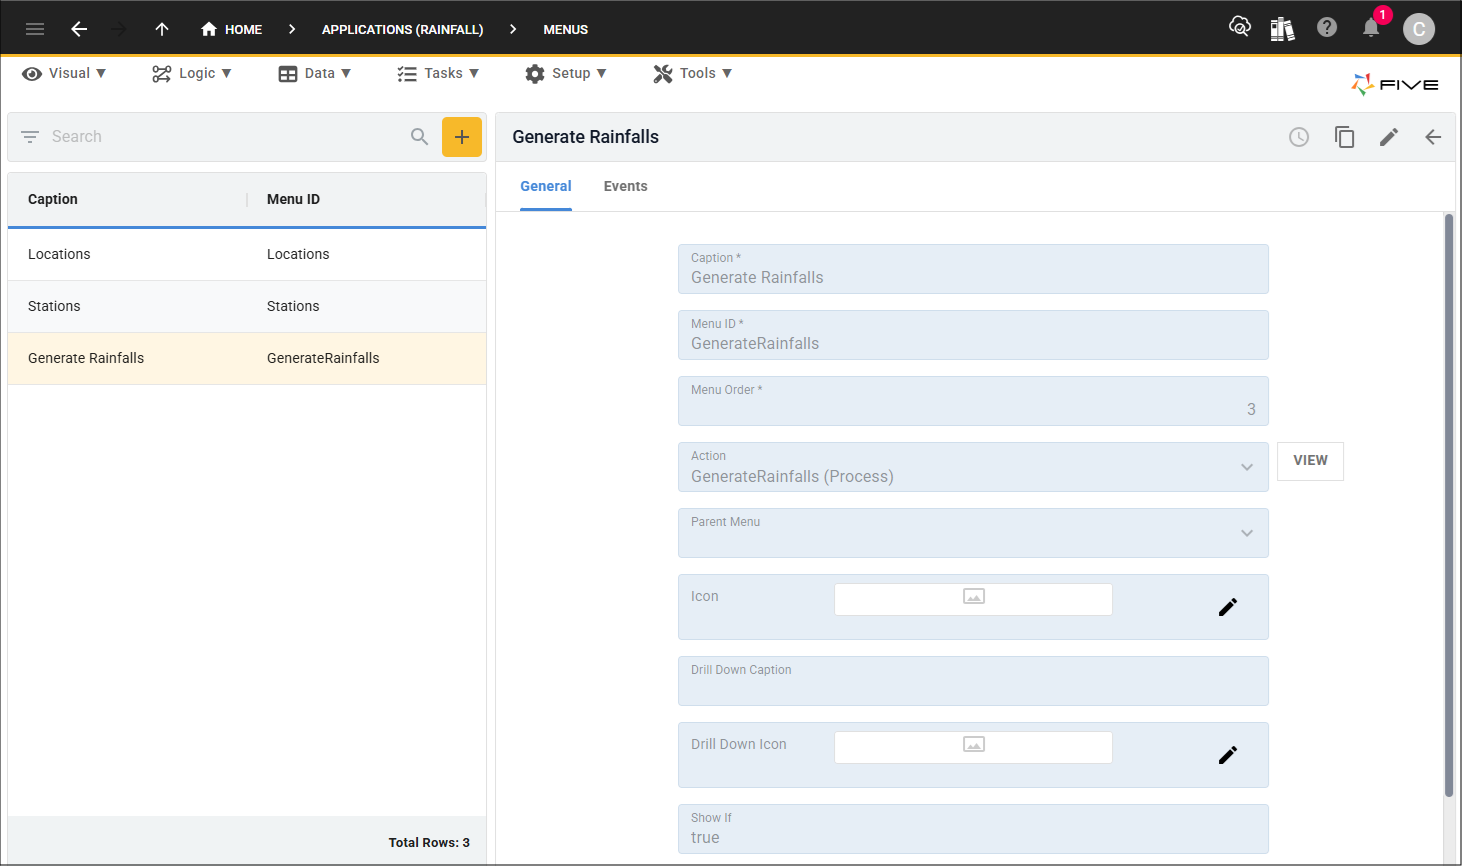The height and width of the screenshot is (866, 1462).
Task: Click the Five logo
Action: [x=1395, y=84]
